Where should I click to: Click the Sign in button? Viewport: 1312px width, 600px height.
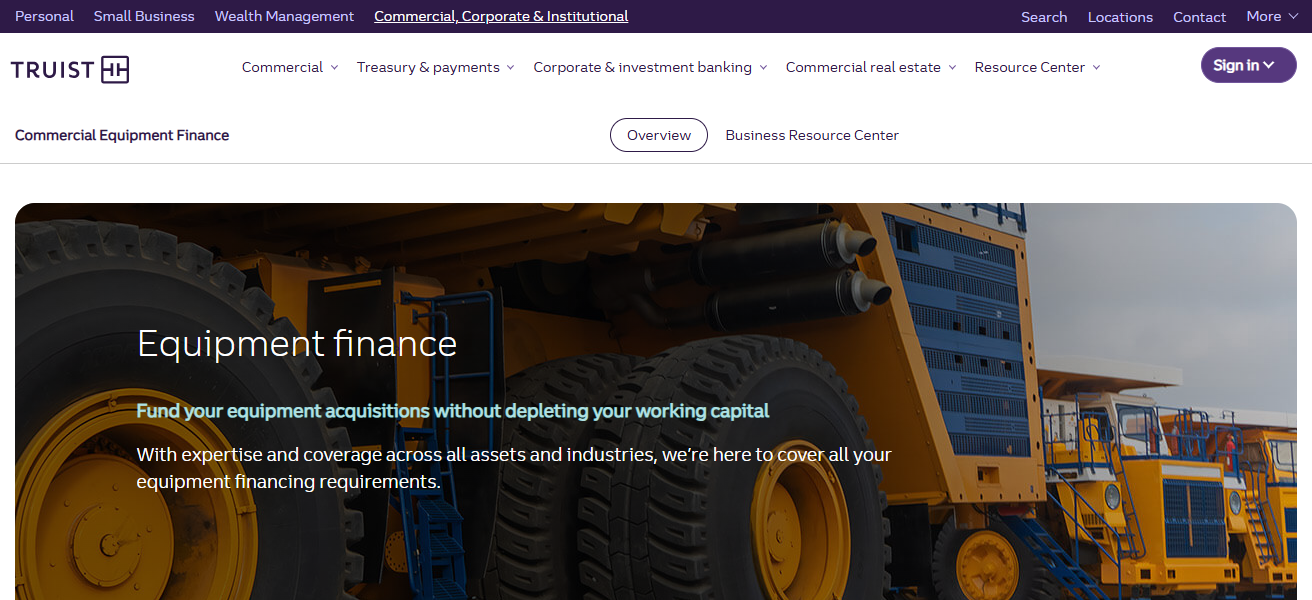(1240, 64)
